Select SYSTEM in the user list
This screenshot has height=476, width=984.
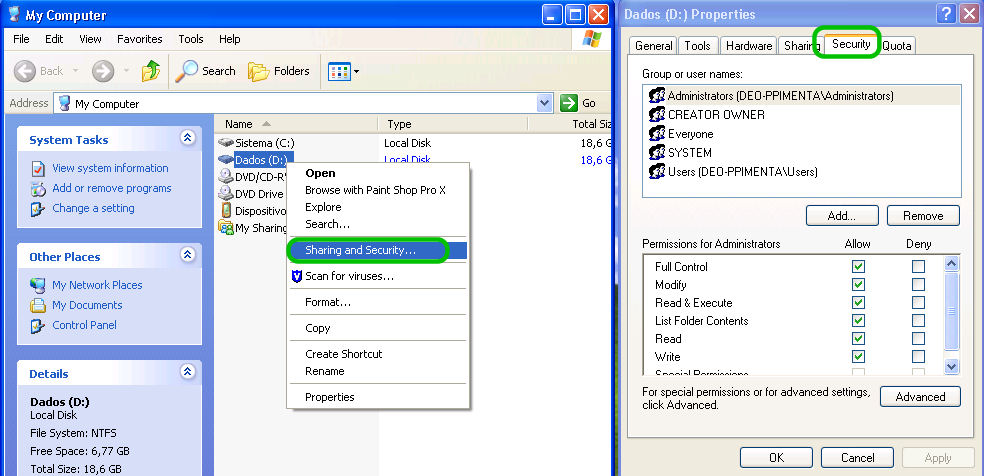point(801,152)
